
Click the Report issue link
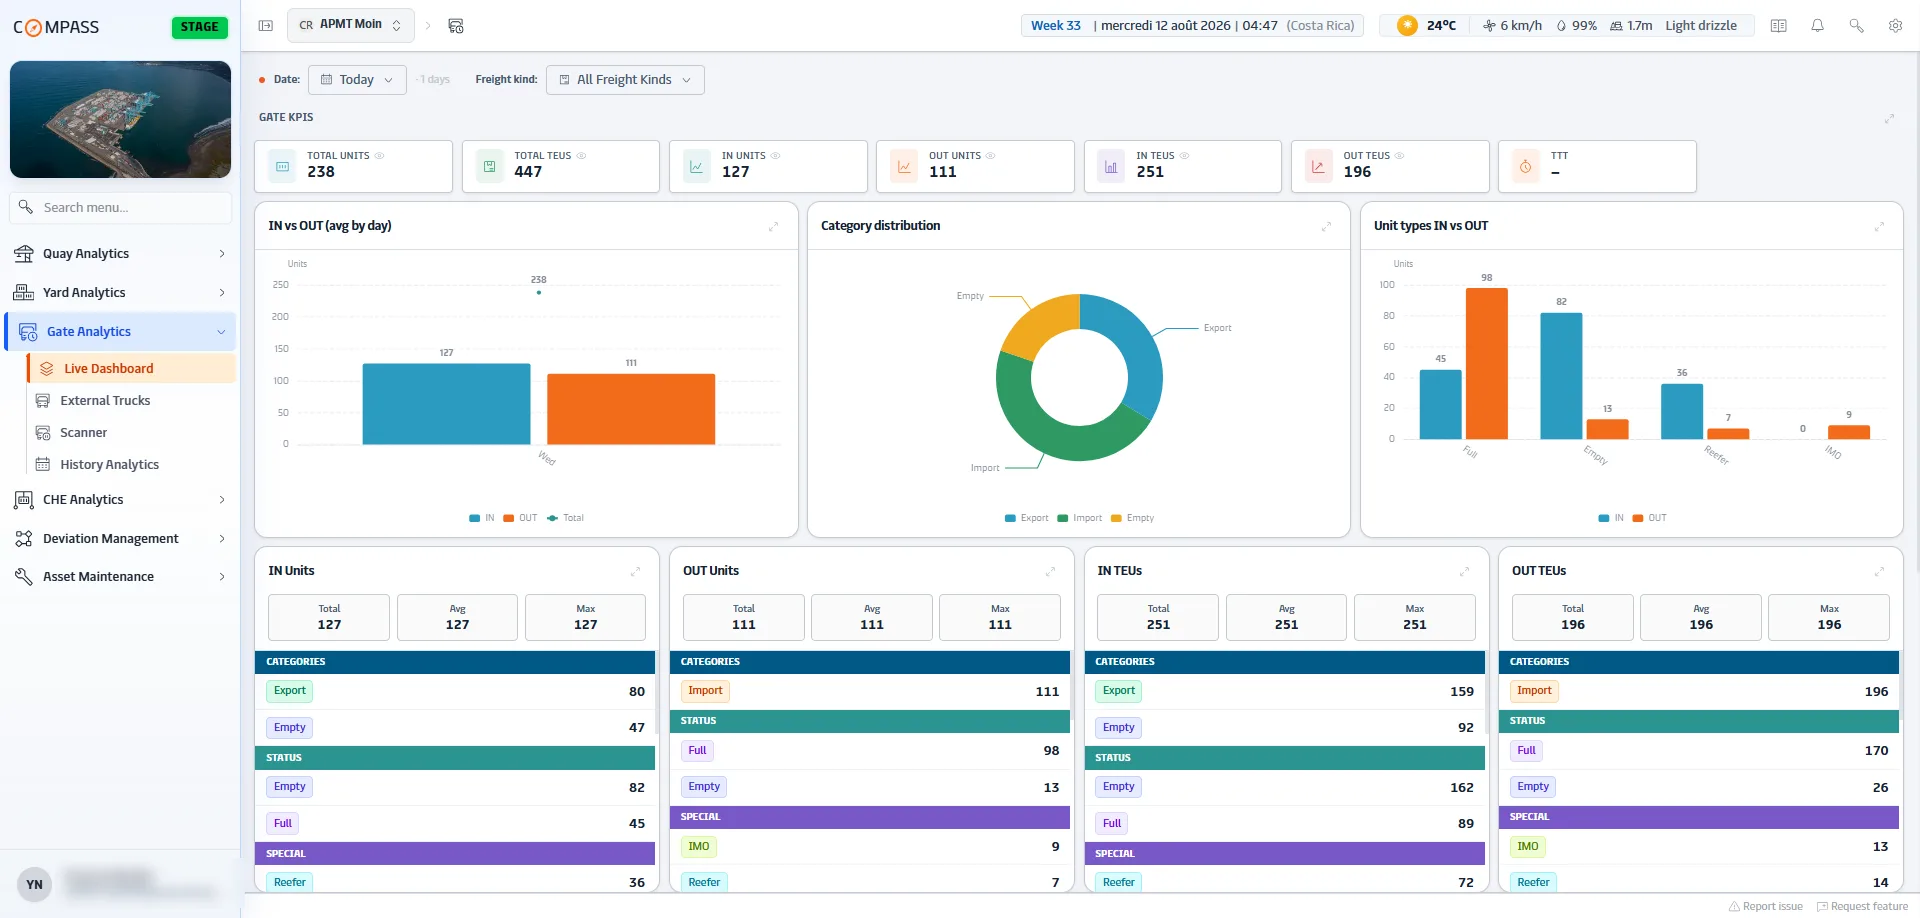(1766, 906)
